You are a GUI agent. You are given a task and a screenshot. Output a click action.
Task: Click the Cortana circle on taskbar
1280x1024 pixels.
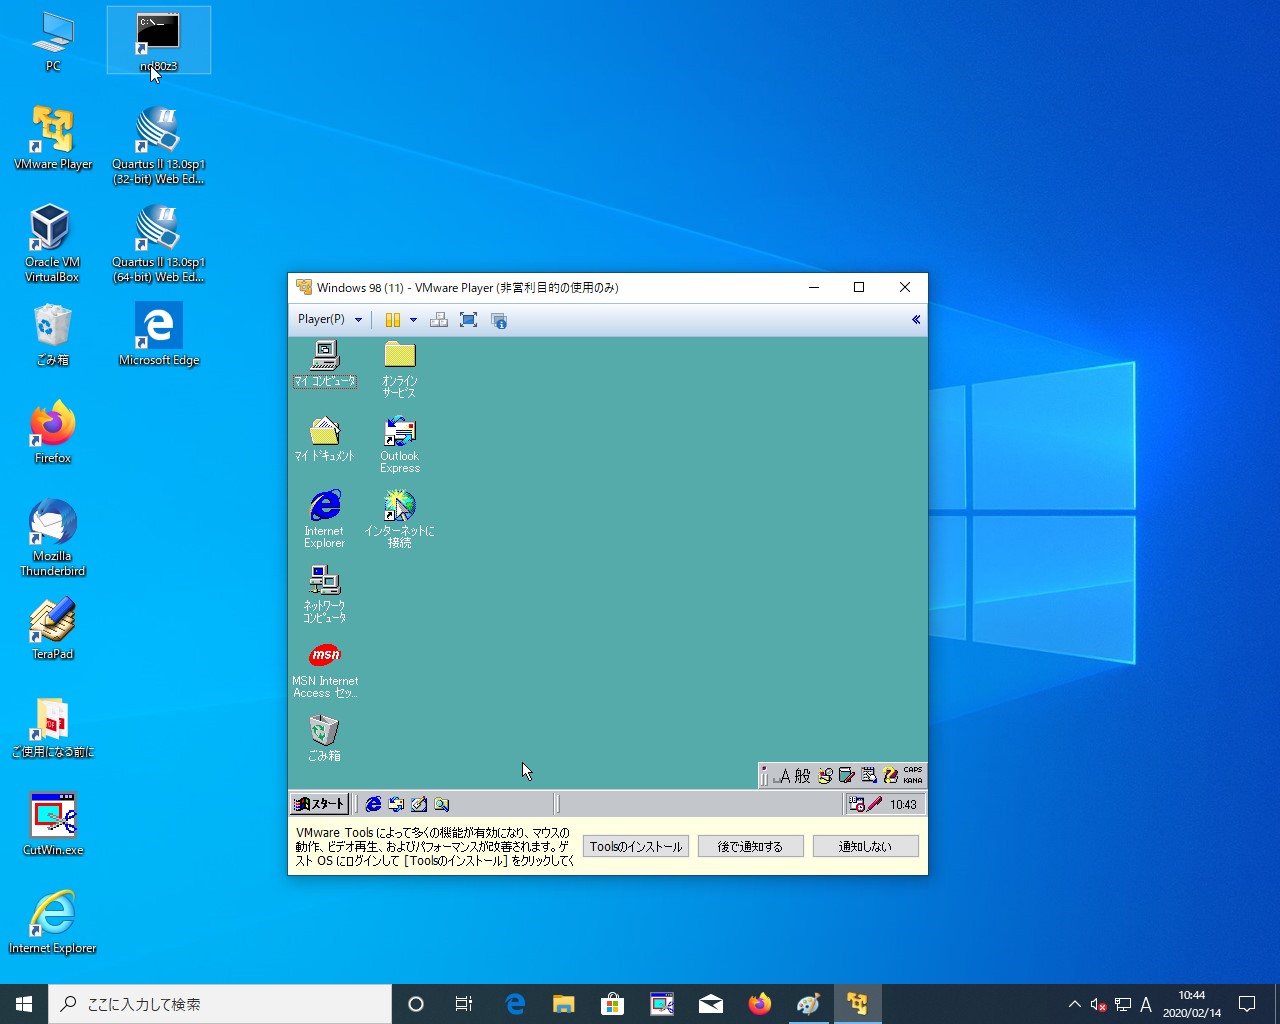416,1004
